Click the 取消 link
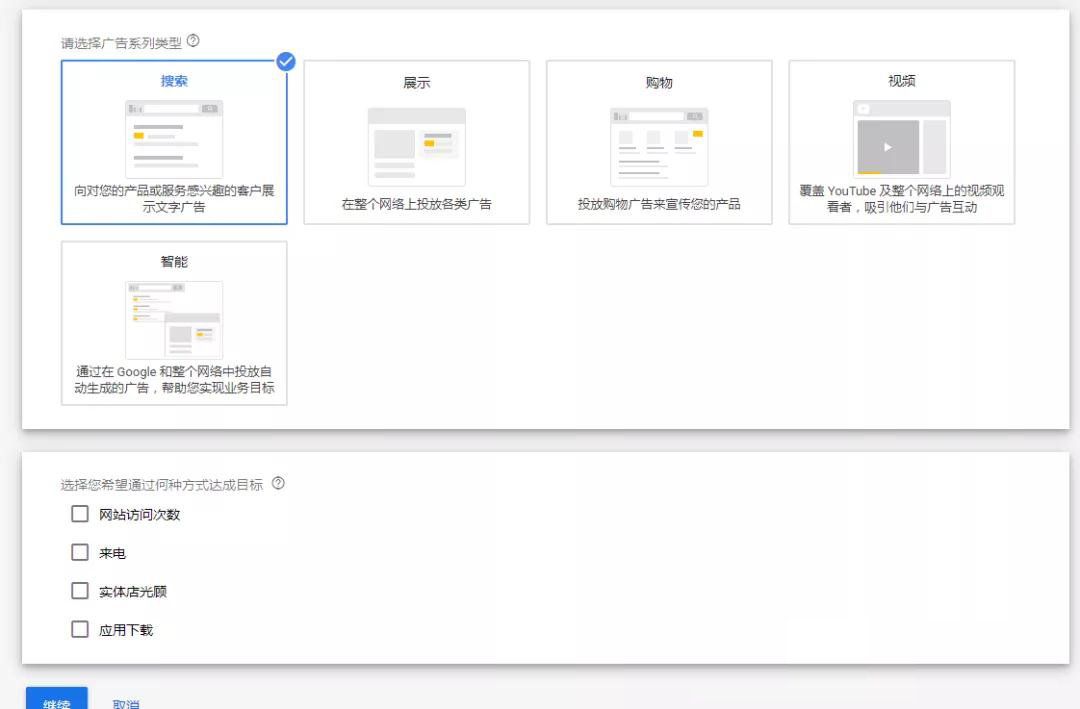1080x709 pixels. click(x=126, y=703)
